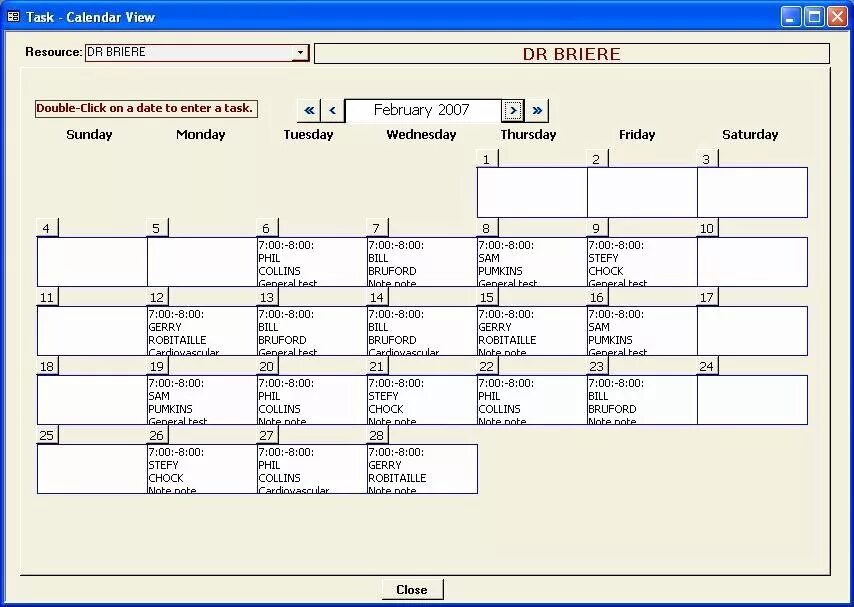Select the day 11 date button
The height and width of the screenshot is (607, 854).
(47, 298)
